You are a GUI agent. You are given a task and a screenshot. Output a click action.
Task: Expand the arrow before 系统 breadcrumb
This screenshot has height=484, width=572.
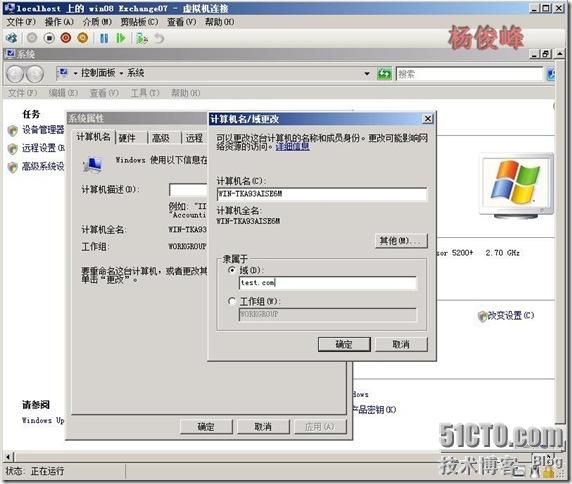121,74
